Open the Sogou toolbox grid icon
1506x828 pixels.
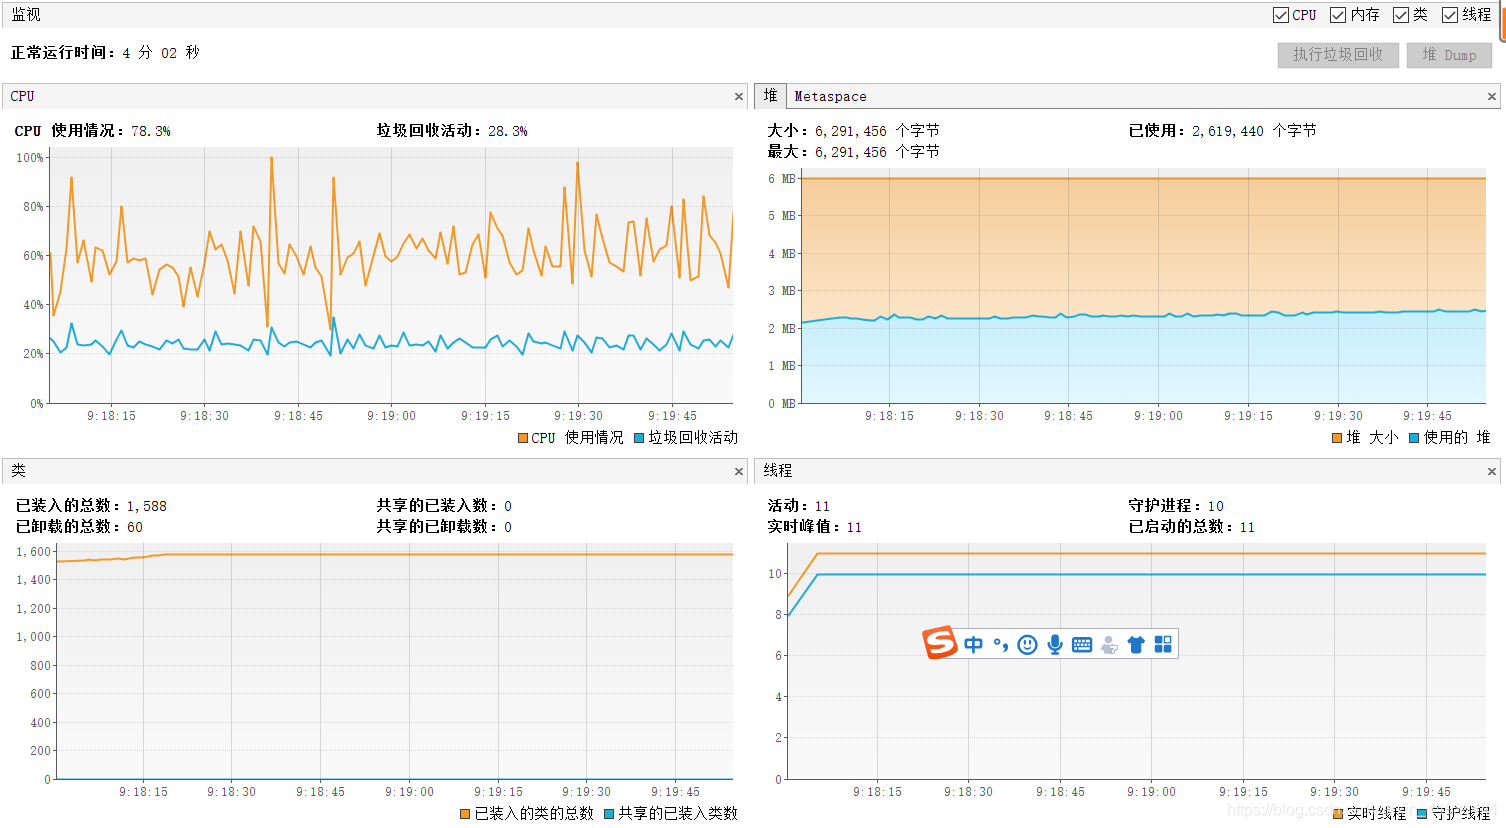coord(1163,645)
